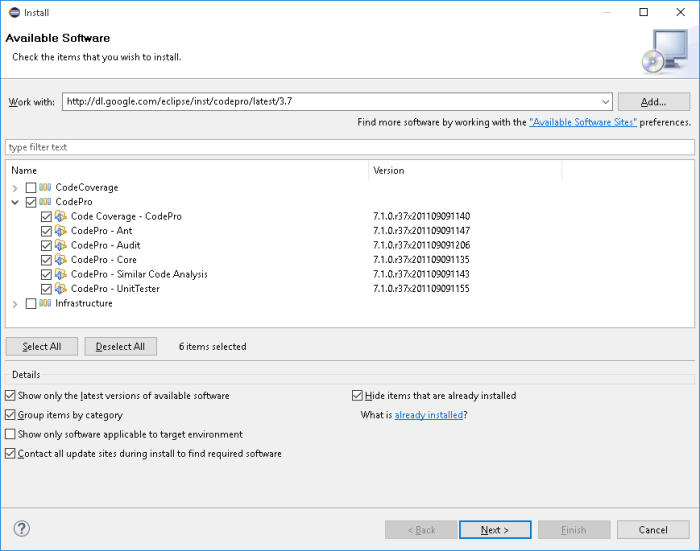Collapse the CodePro tree node
The image size is (700, 551).
tap(15, 202)
